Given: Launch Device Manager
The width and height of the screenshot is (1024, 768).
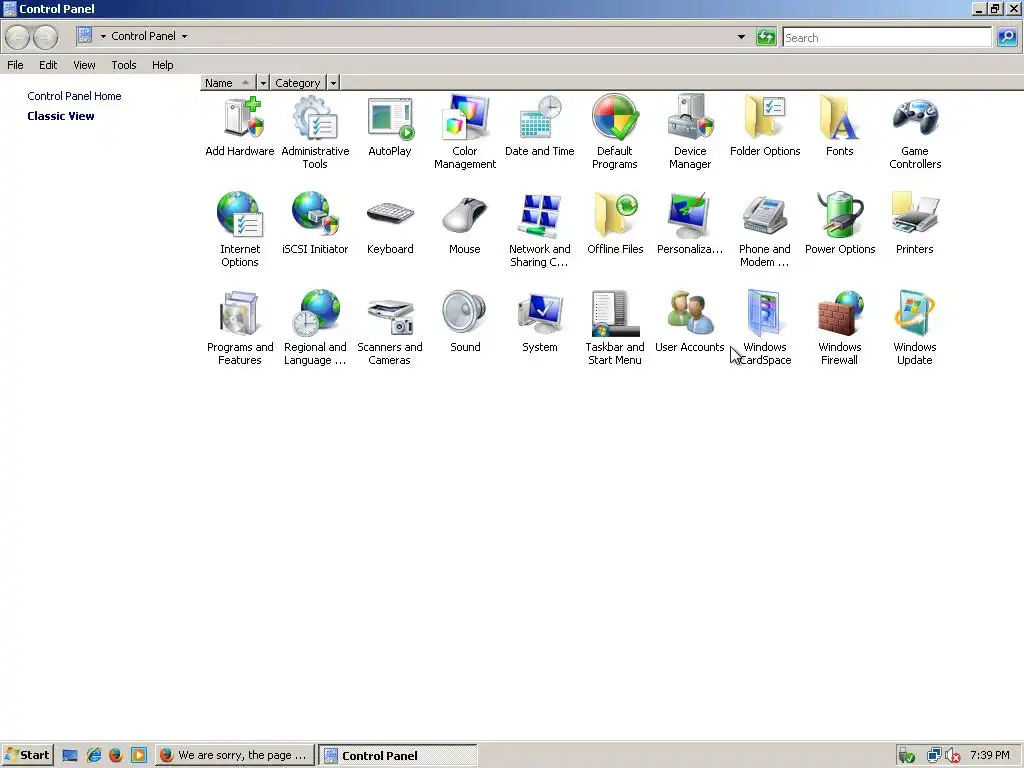Looking at the screenshot, I should 690,133.
